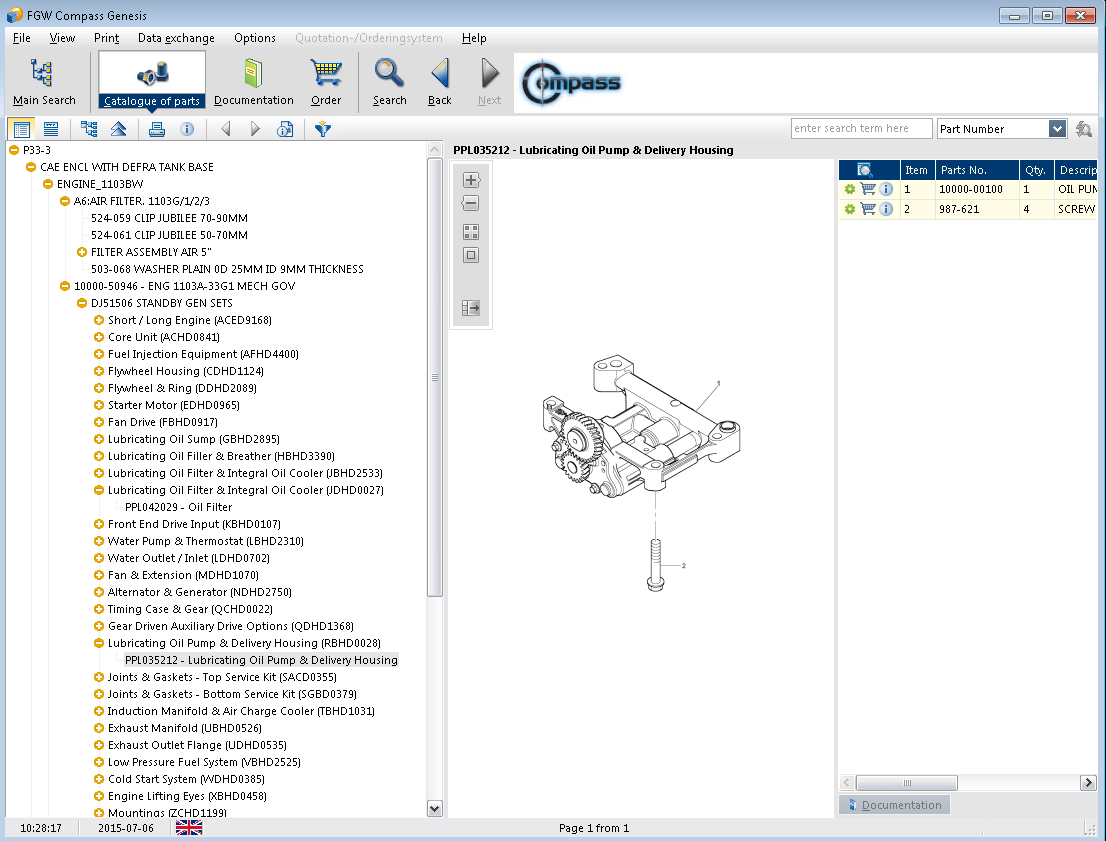Click the zoom in button beside the diagram
Viewport: 1106px width, 841px height.
[x=471, y=181]
